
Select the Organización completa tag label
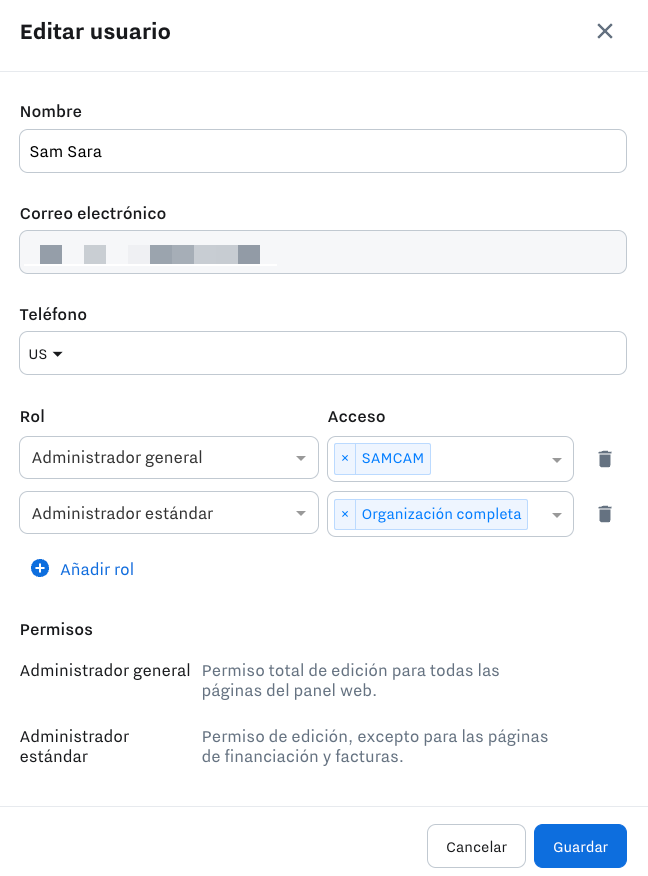(x=441, y=514)
